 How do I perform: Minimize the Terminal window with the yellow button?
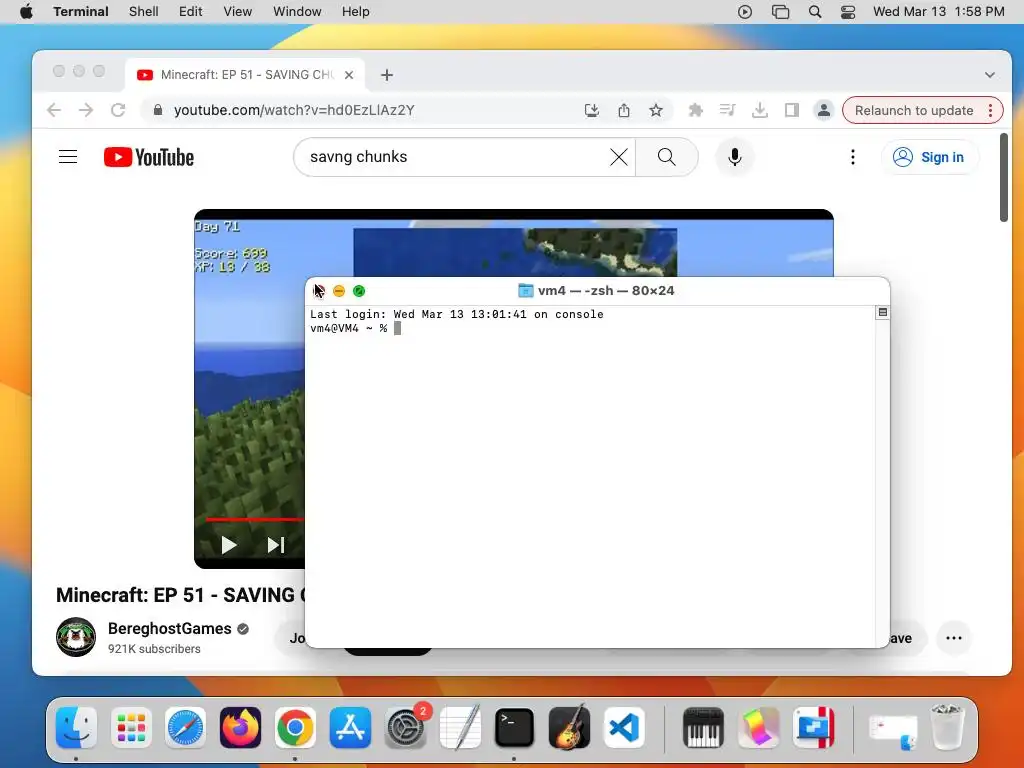pyautogui.click(x=339, y=291)
